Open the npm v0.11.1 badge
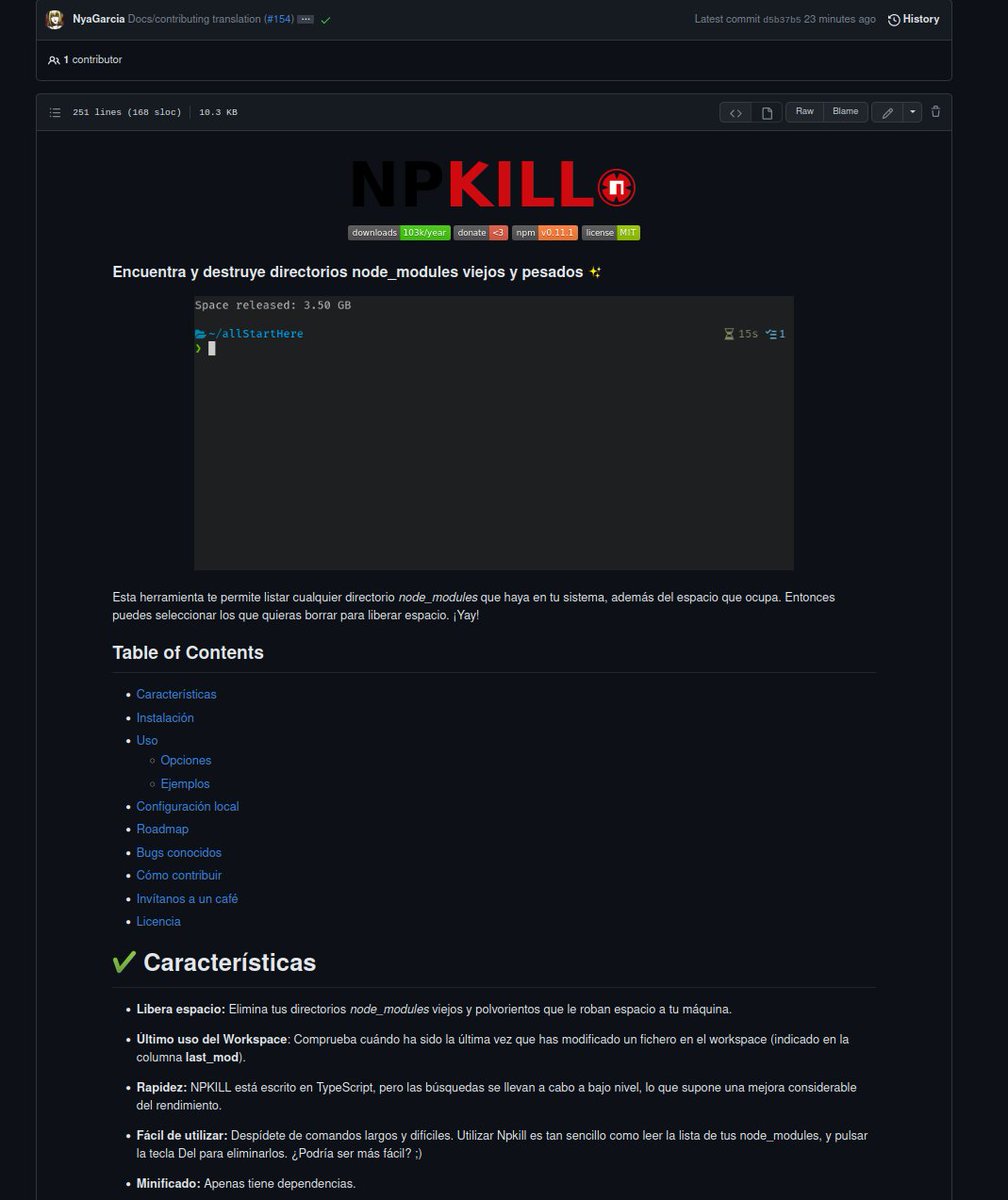The height and width of the screenshot is (1200, 1008). tap(545, 233)
